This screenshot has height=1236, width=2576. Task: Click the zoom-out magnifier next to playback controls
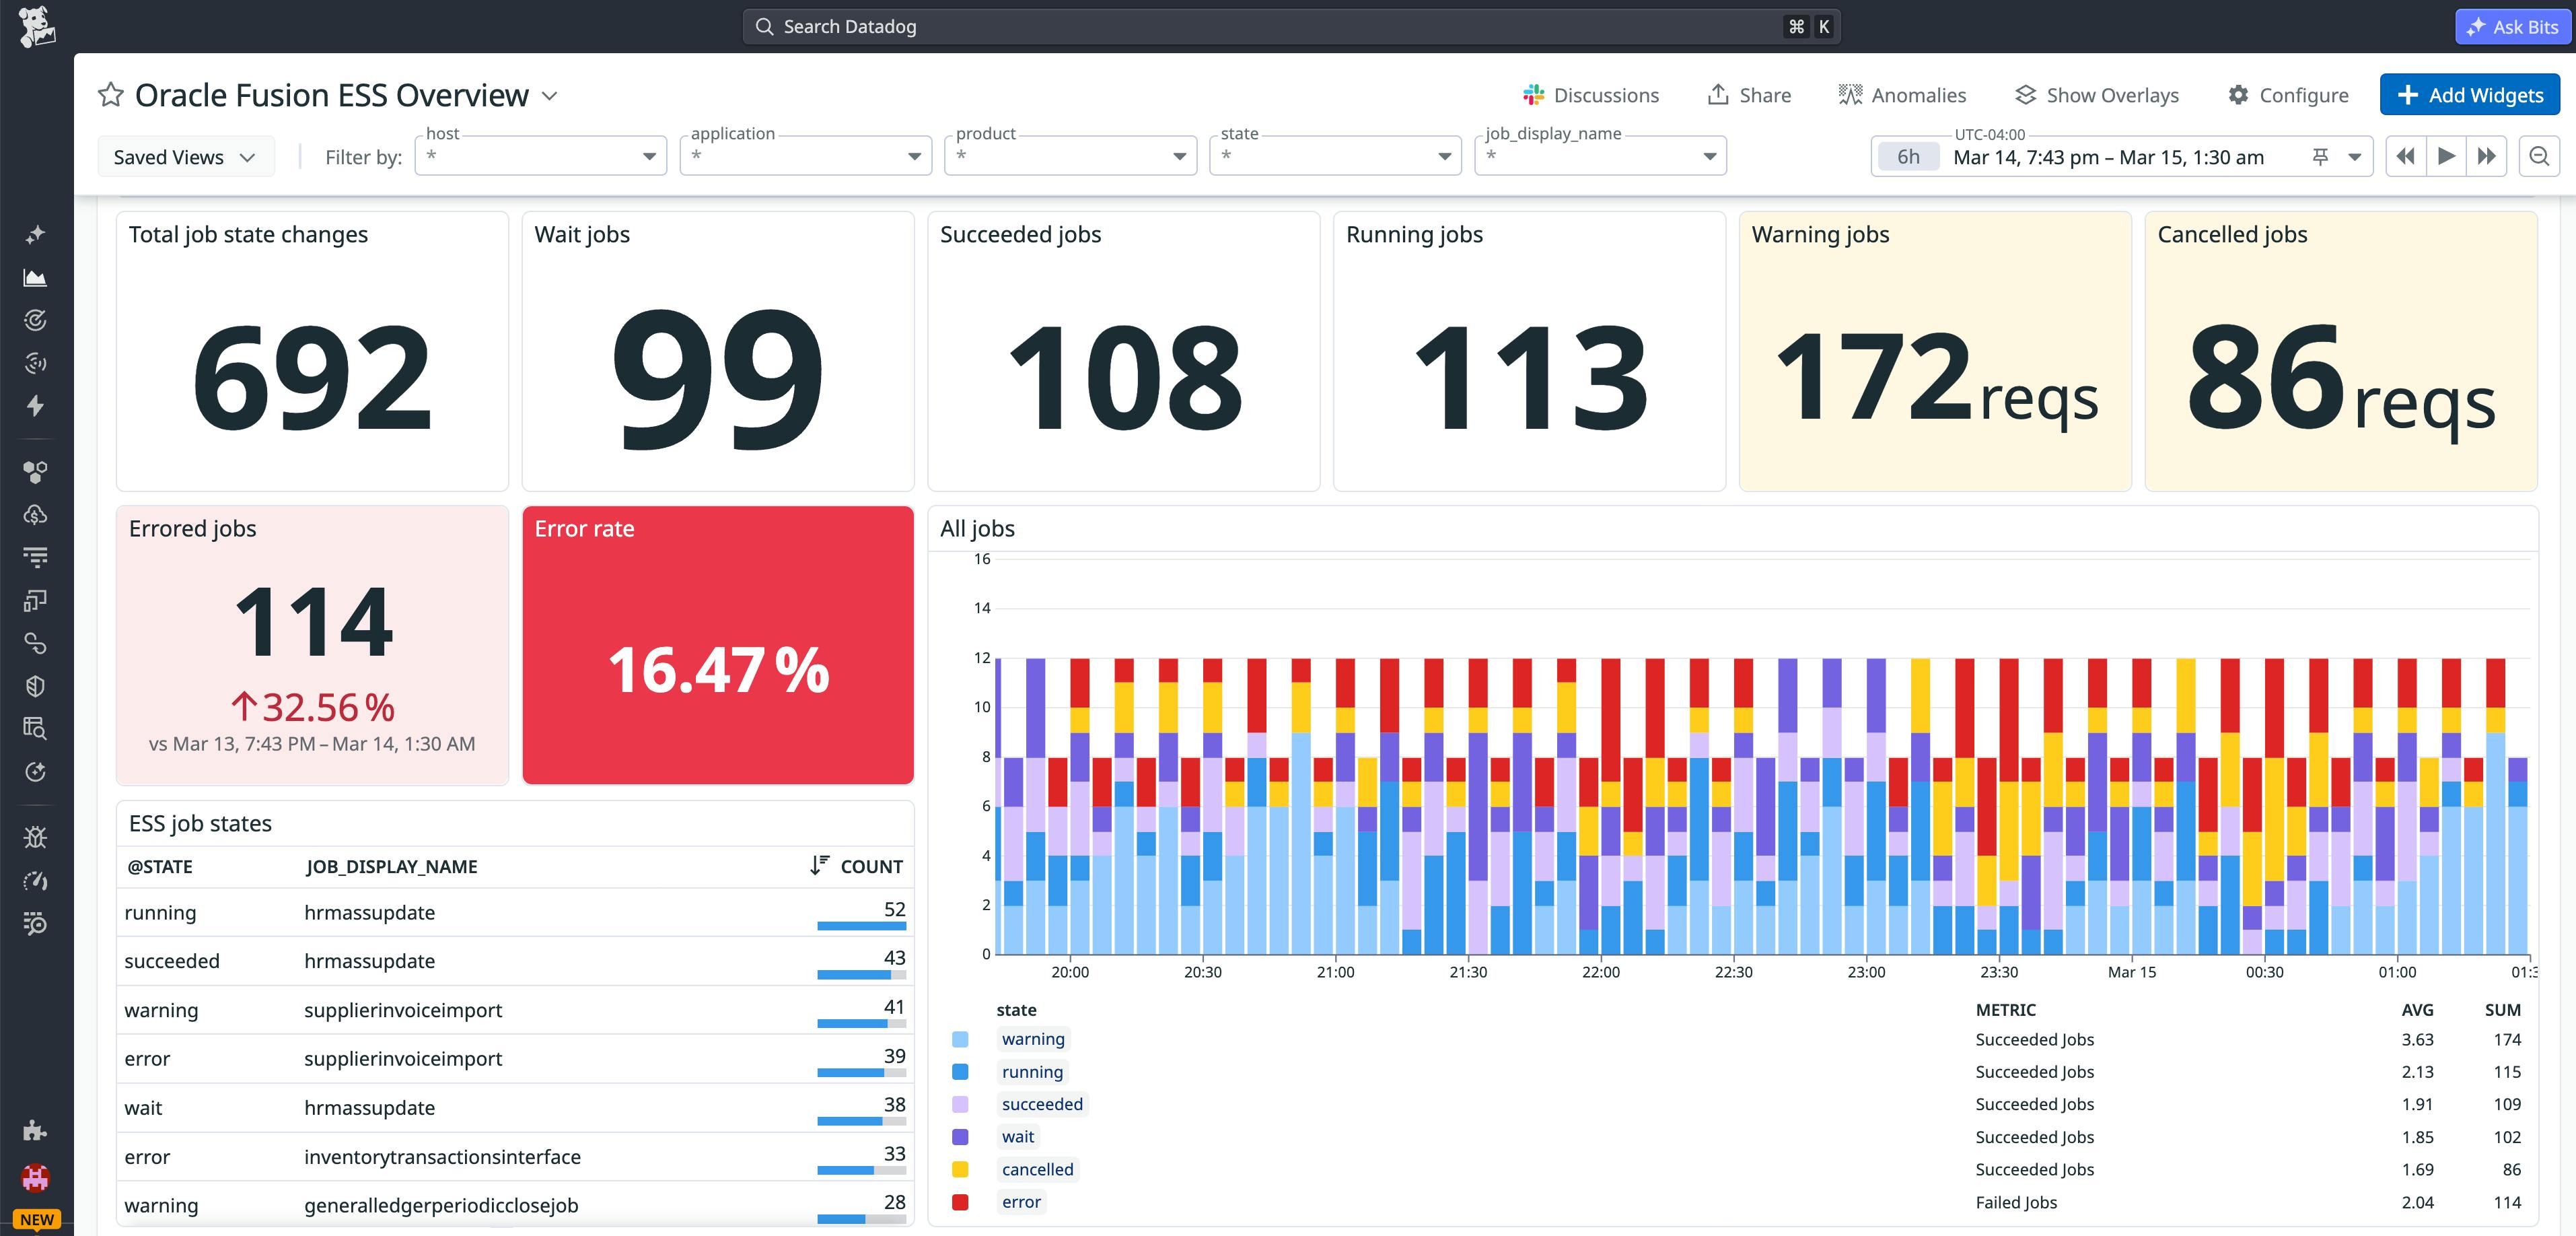tap(2540, 156)
